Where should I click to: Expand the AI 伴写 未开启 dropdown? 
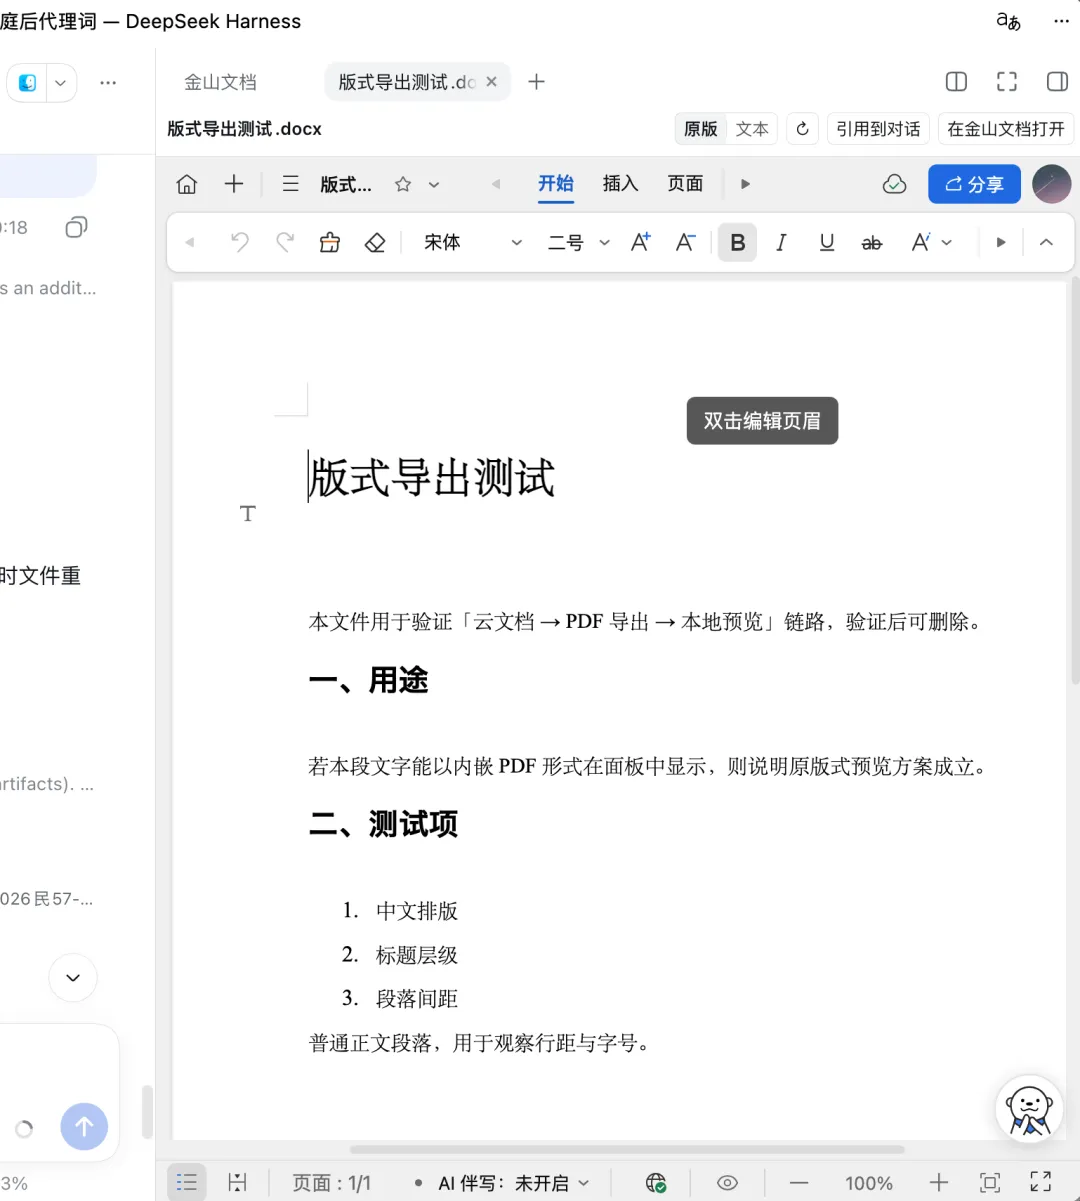coord(513,1183)
